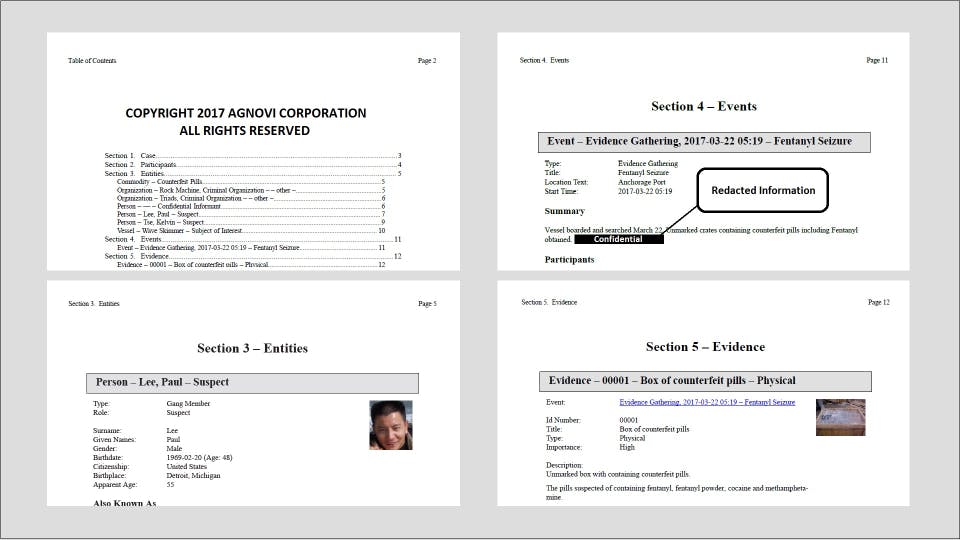Click the 'Also Known As' subheading
960x540 pixels.
click(124, 503)
